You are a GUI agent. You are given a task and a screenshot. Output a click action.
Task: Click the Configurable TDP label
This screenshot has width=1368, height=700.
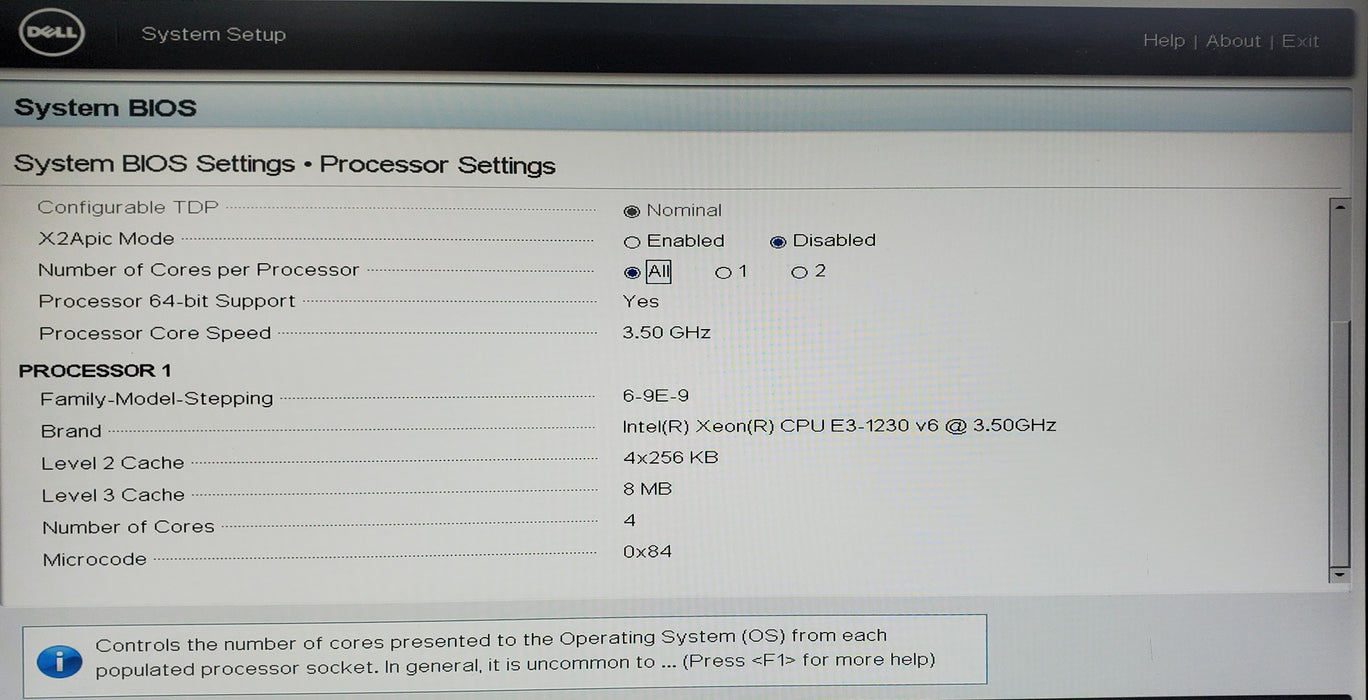pyautogui.click(x=128, y=208)
